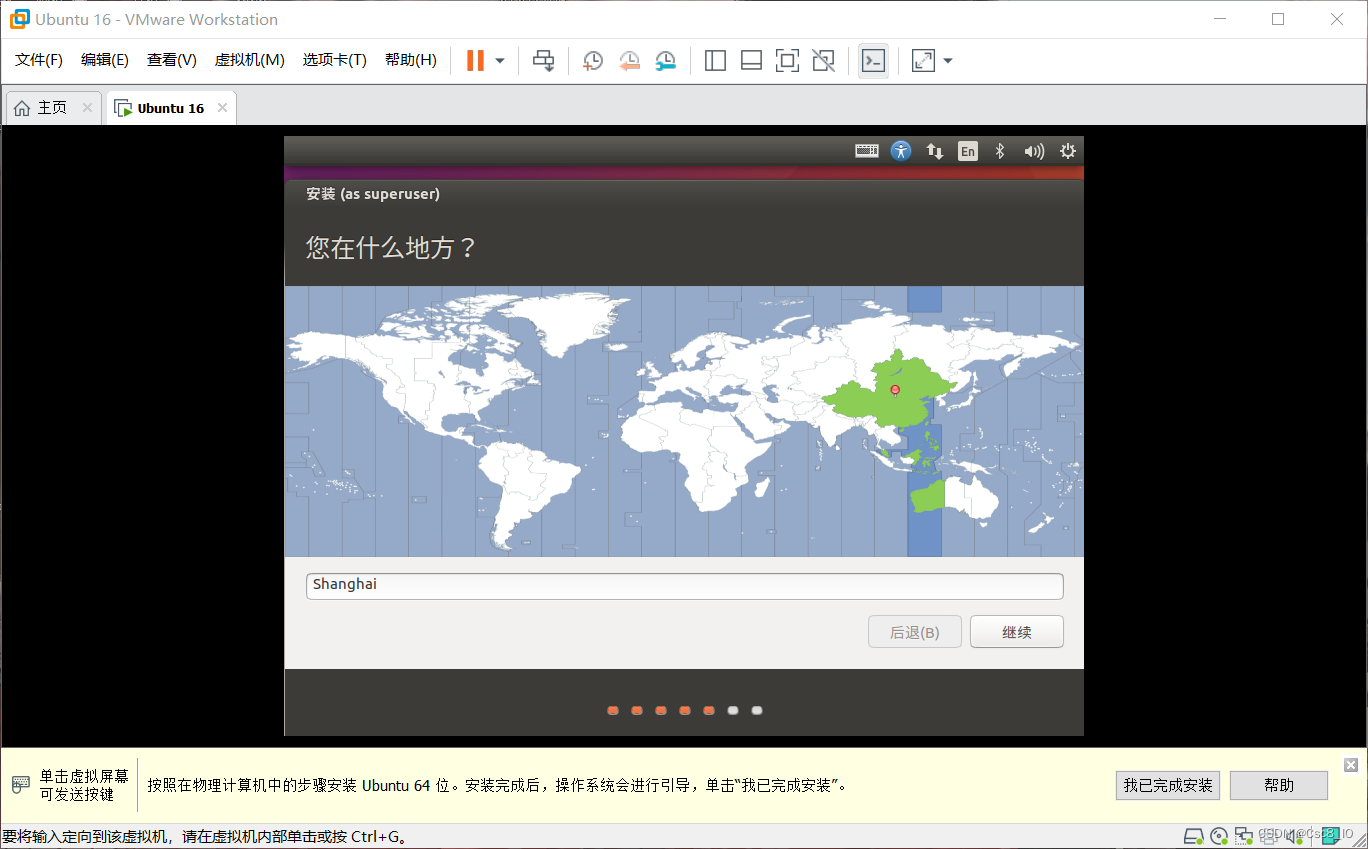
Task: Enter full screen mode icon
Action: pos(787,61)
